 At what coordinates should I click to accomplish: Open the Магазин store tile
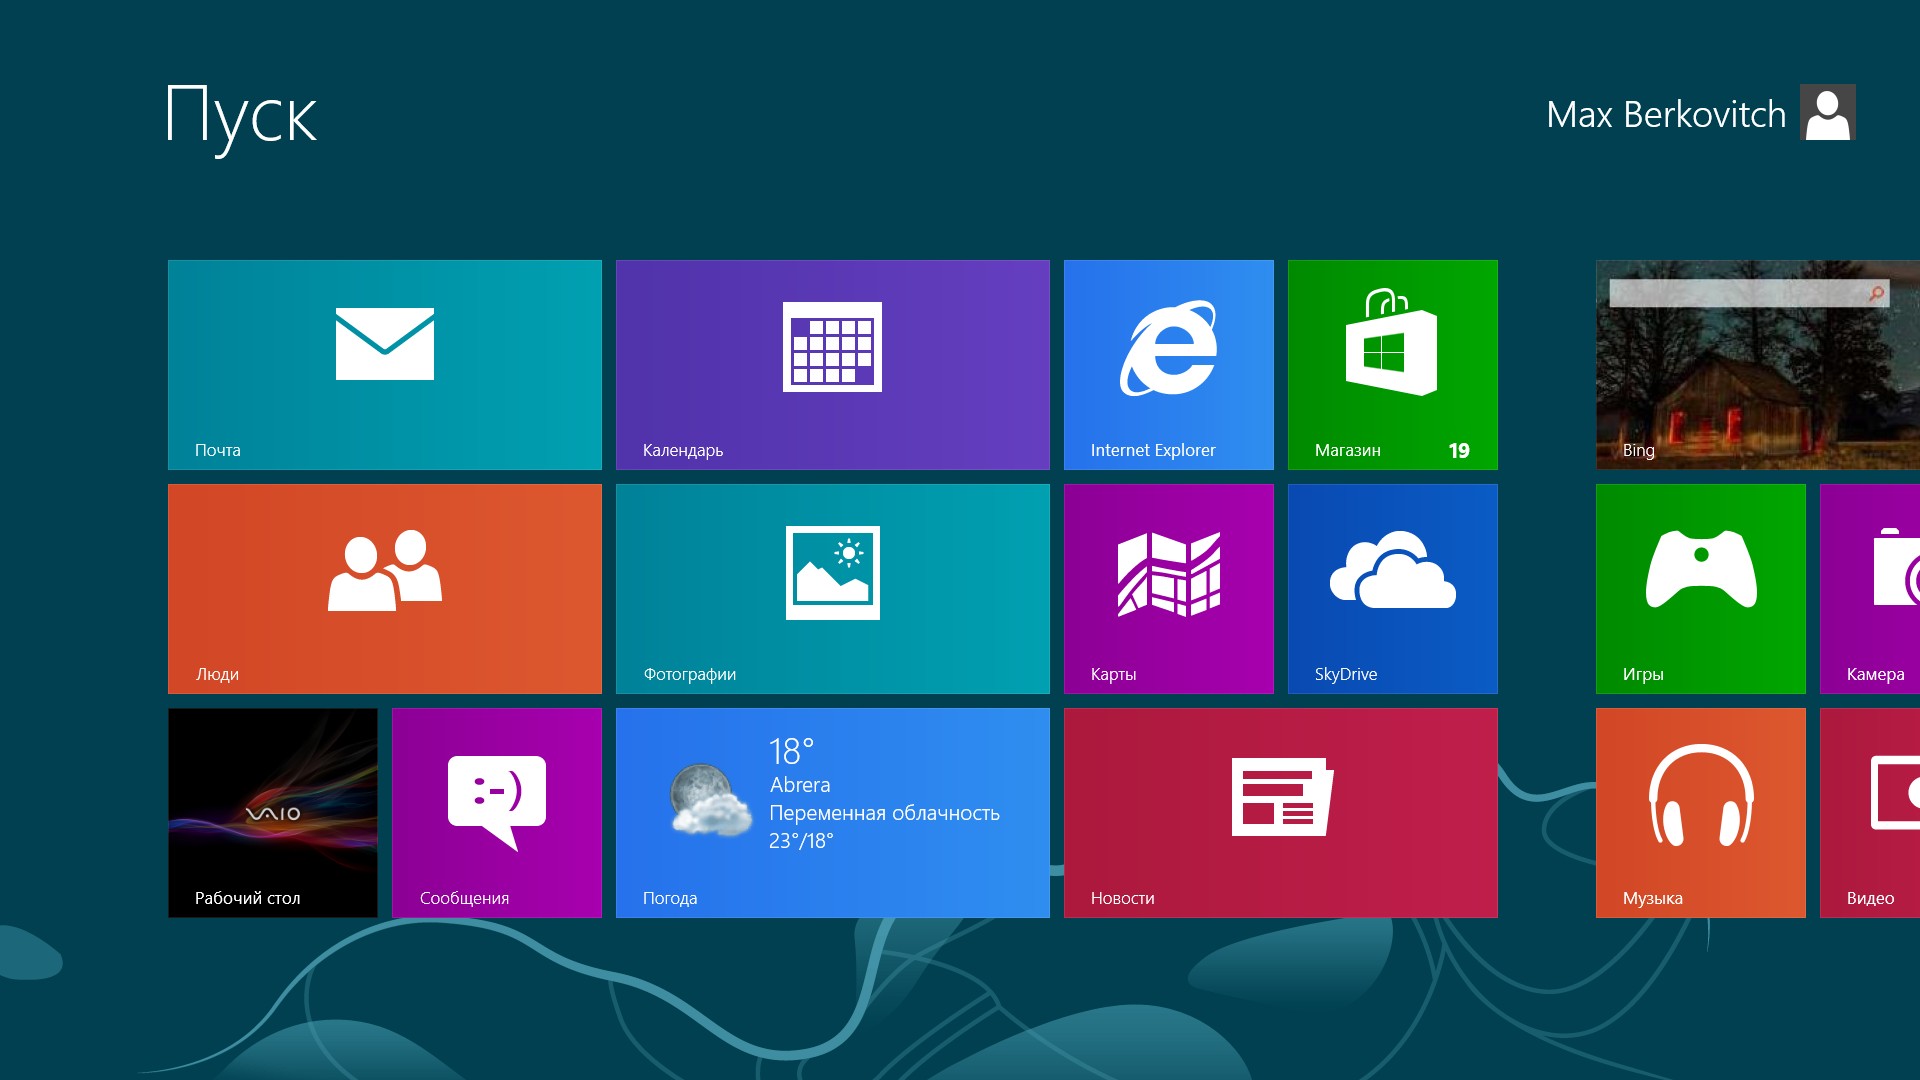(1392, 365)
